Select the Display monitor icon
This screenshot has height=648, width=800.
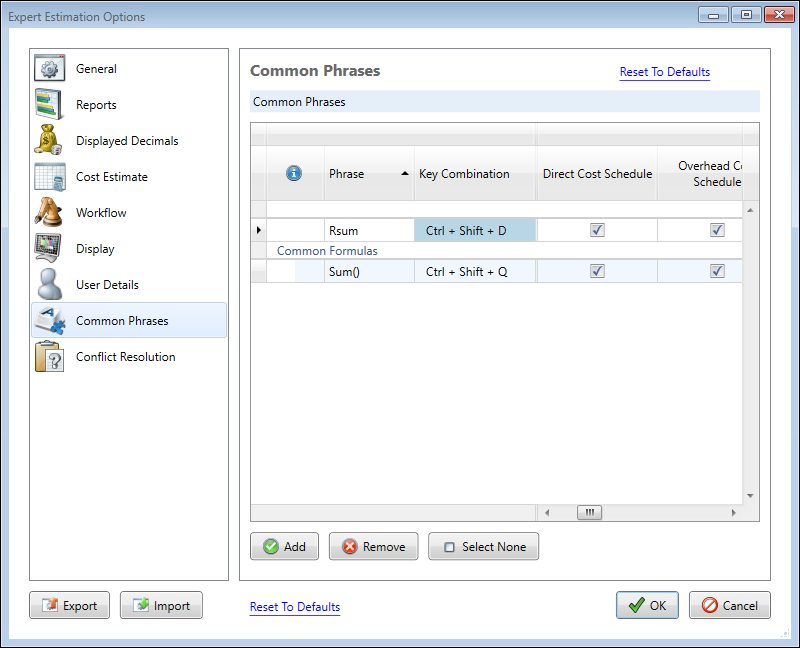(50, 249)
